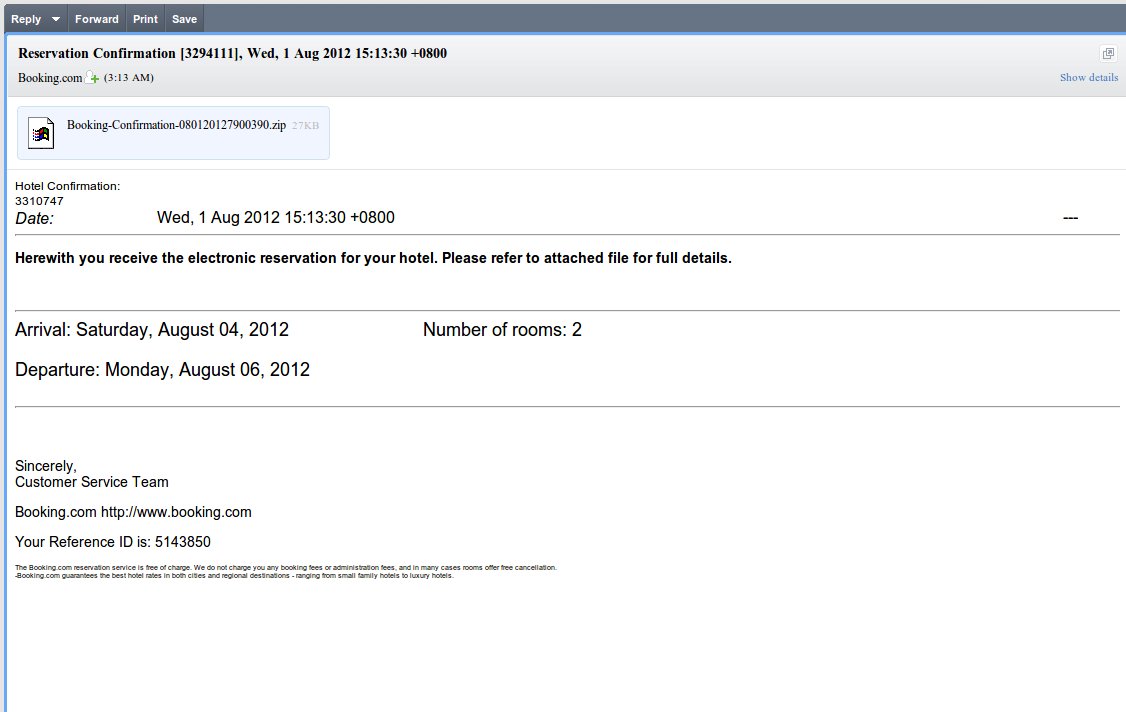Download Booking-Confirmation-080120127900390.zip attachment
This screenshot has height=712, width=1126.
pos(176,125)
